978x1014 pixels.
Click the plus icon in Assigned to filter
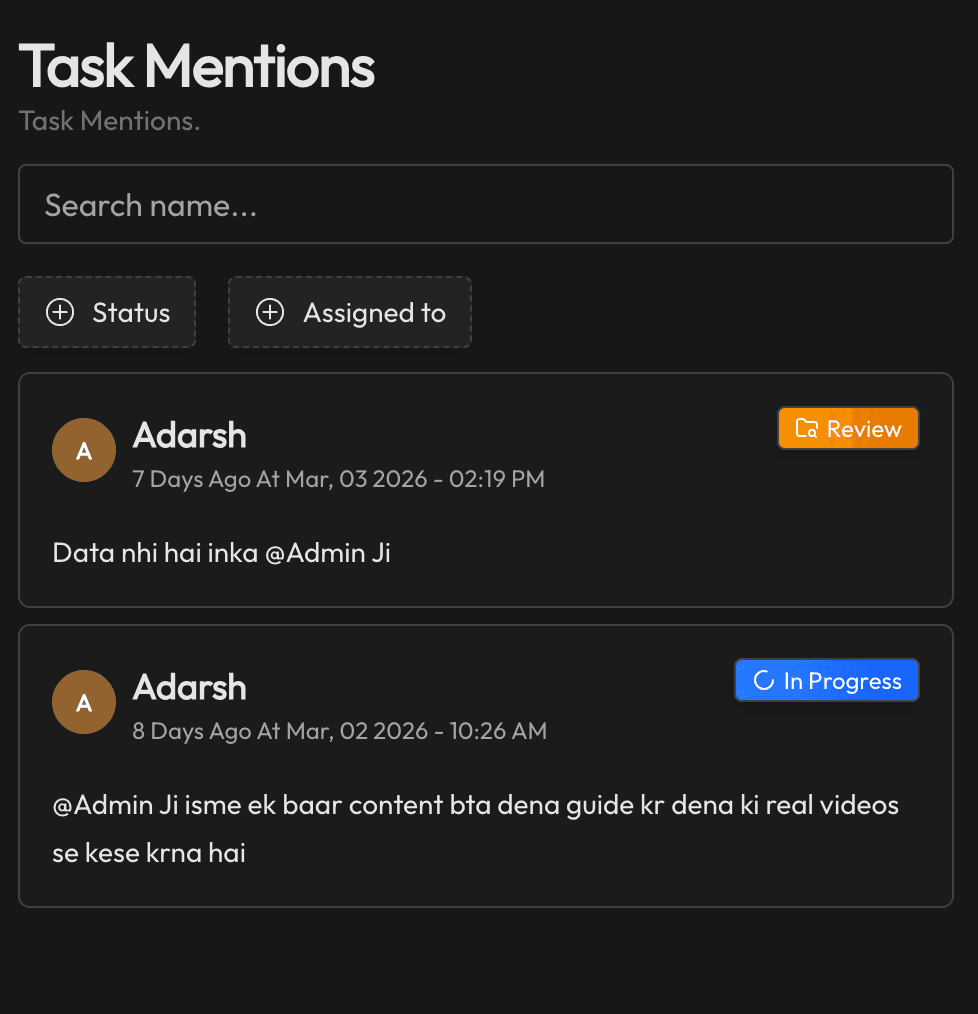[x=270, y=312]
